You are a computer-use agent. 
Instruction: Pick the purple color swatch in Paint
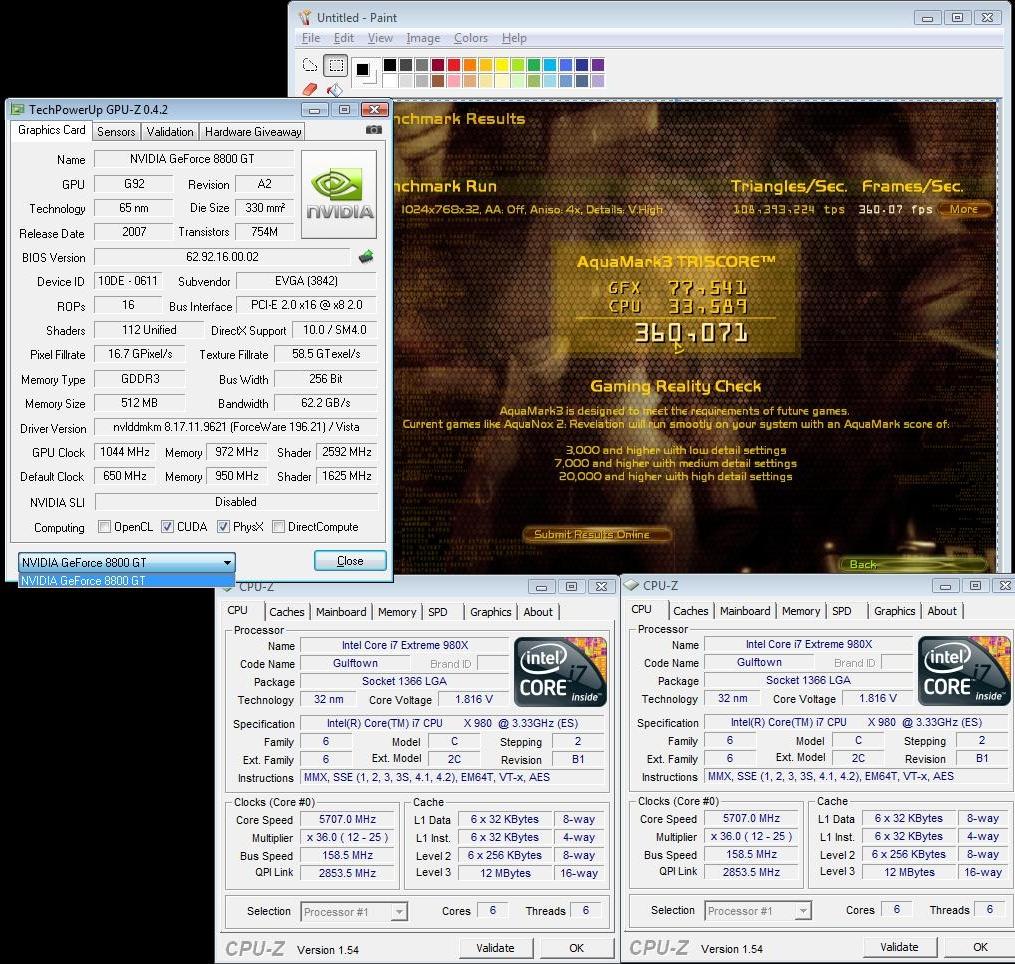click(597, 65)
